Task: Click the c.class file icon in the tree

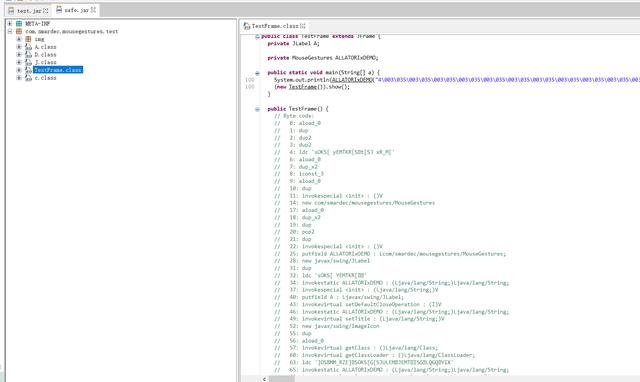Action: point(28,78)
